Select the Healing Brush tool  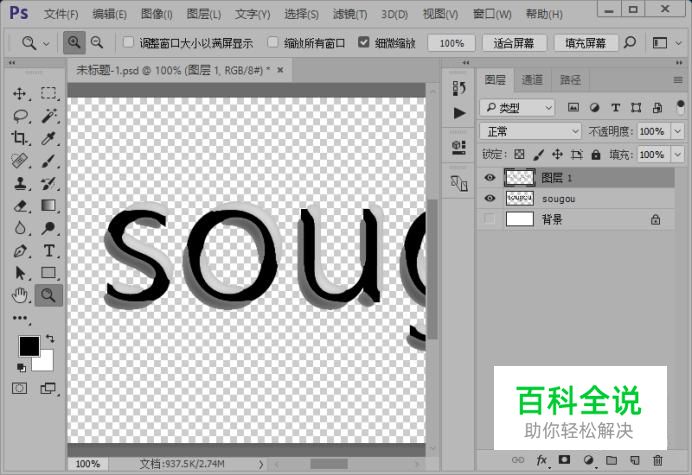19,161
